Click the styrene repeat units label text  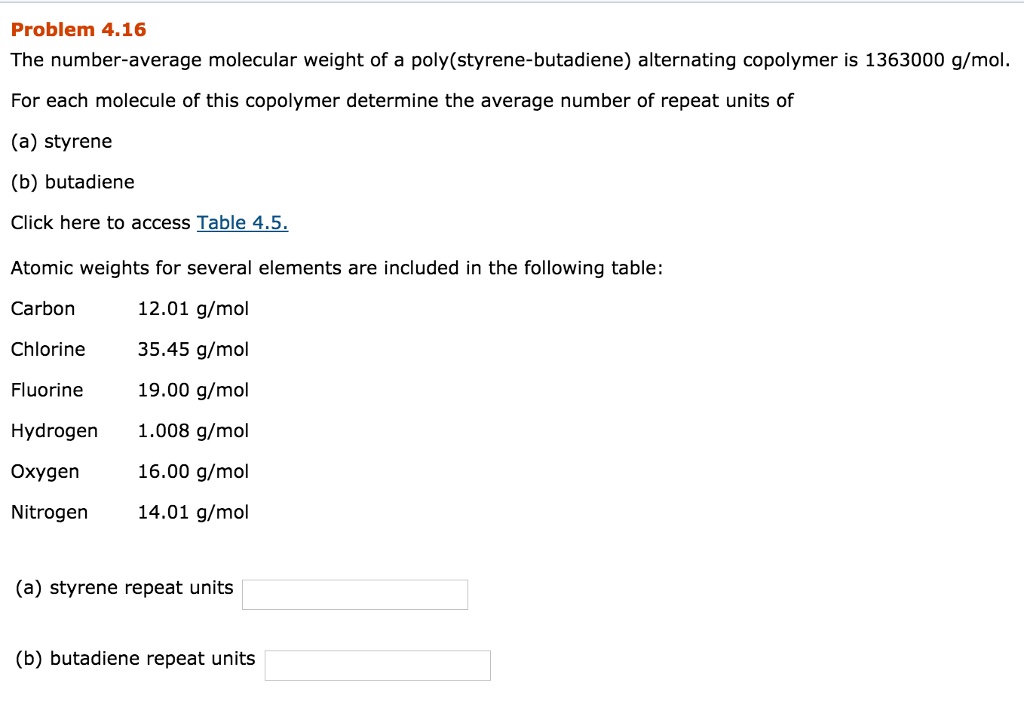(125, 587)
